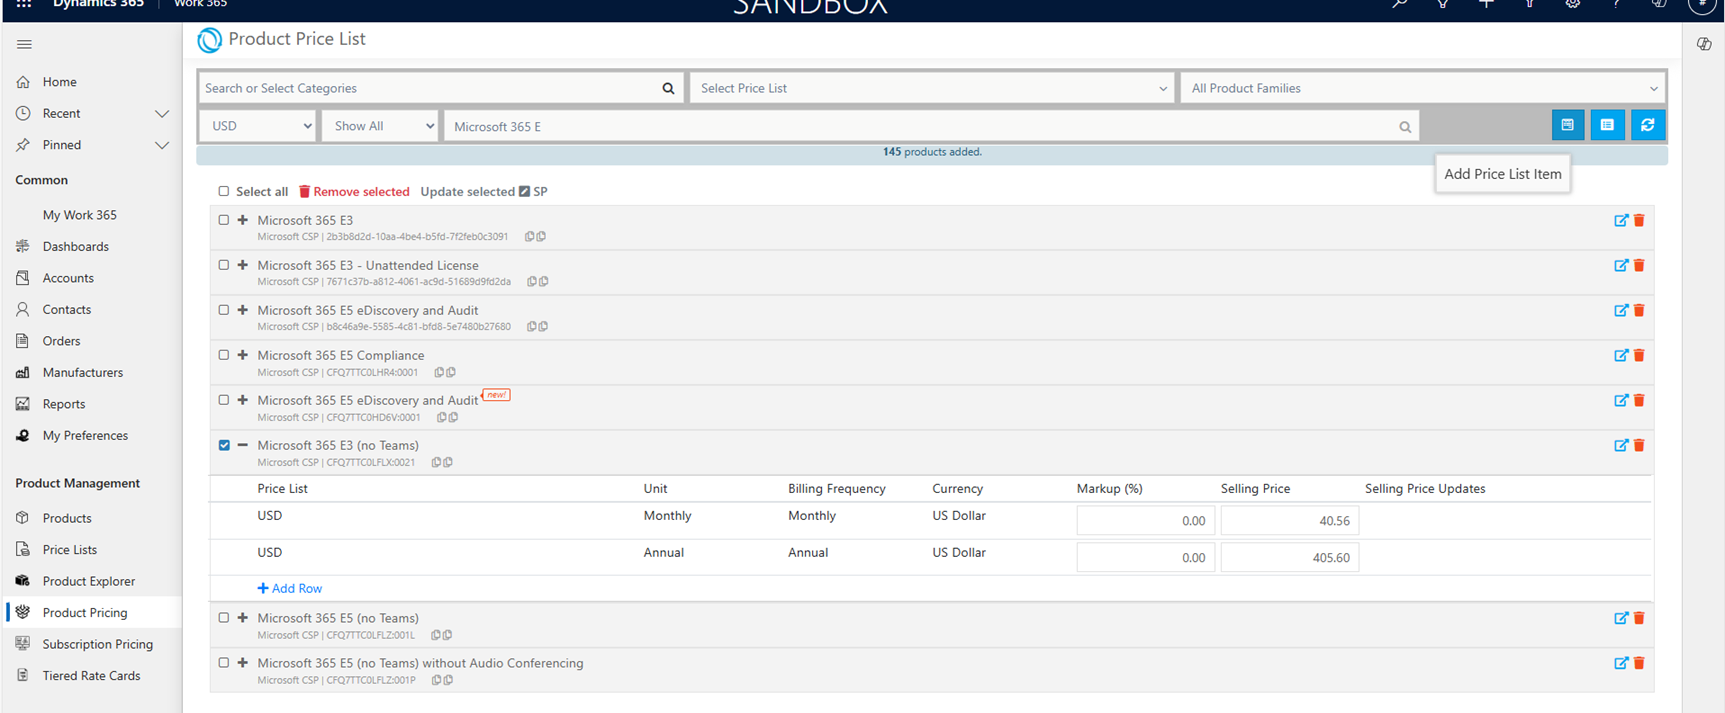Viewport: 1725px width, 713px height.
Task: Click the magnifier in the Microsoft 365 E box
Action: pyautogui.click(x=1405, y=127)
